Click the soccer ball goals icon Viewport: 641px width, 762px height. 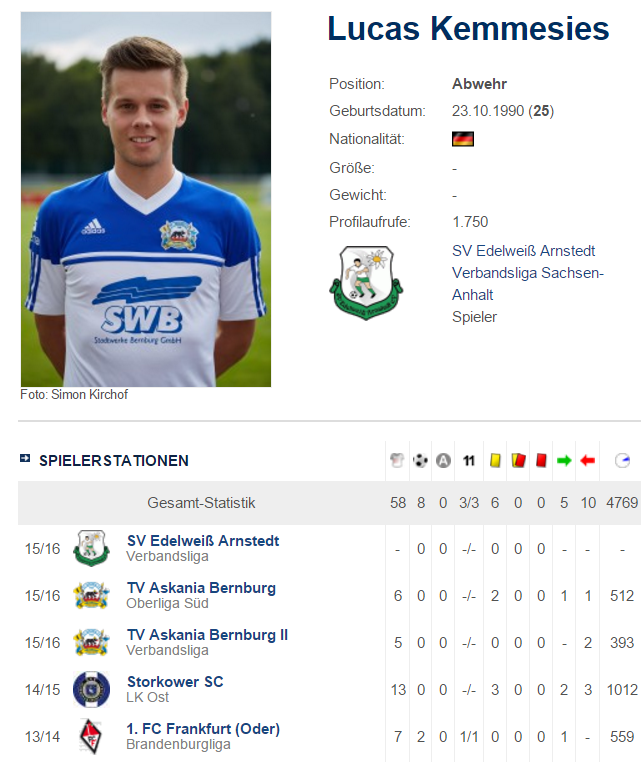(x=420, y=460)
